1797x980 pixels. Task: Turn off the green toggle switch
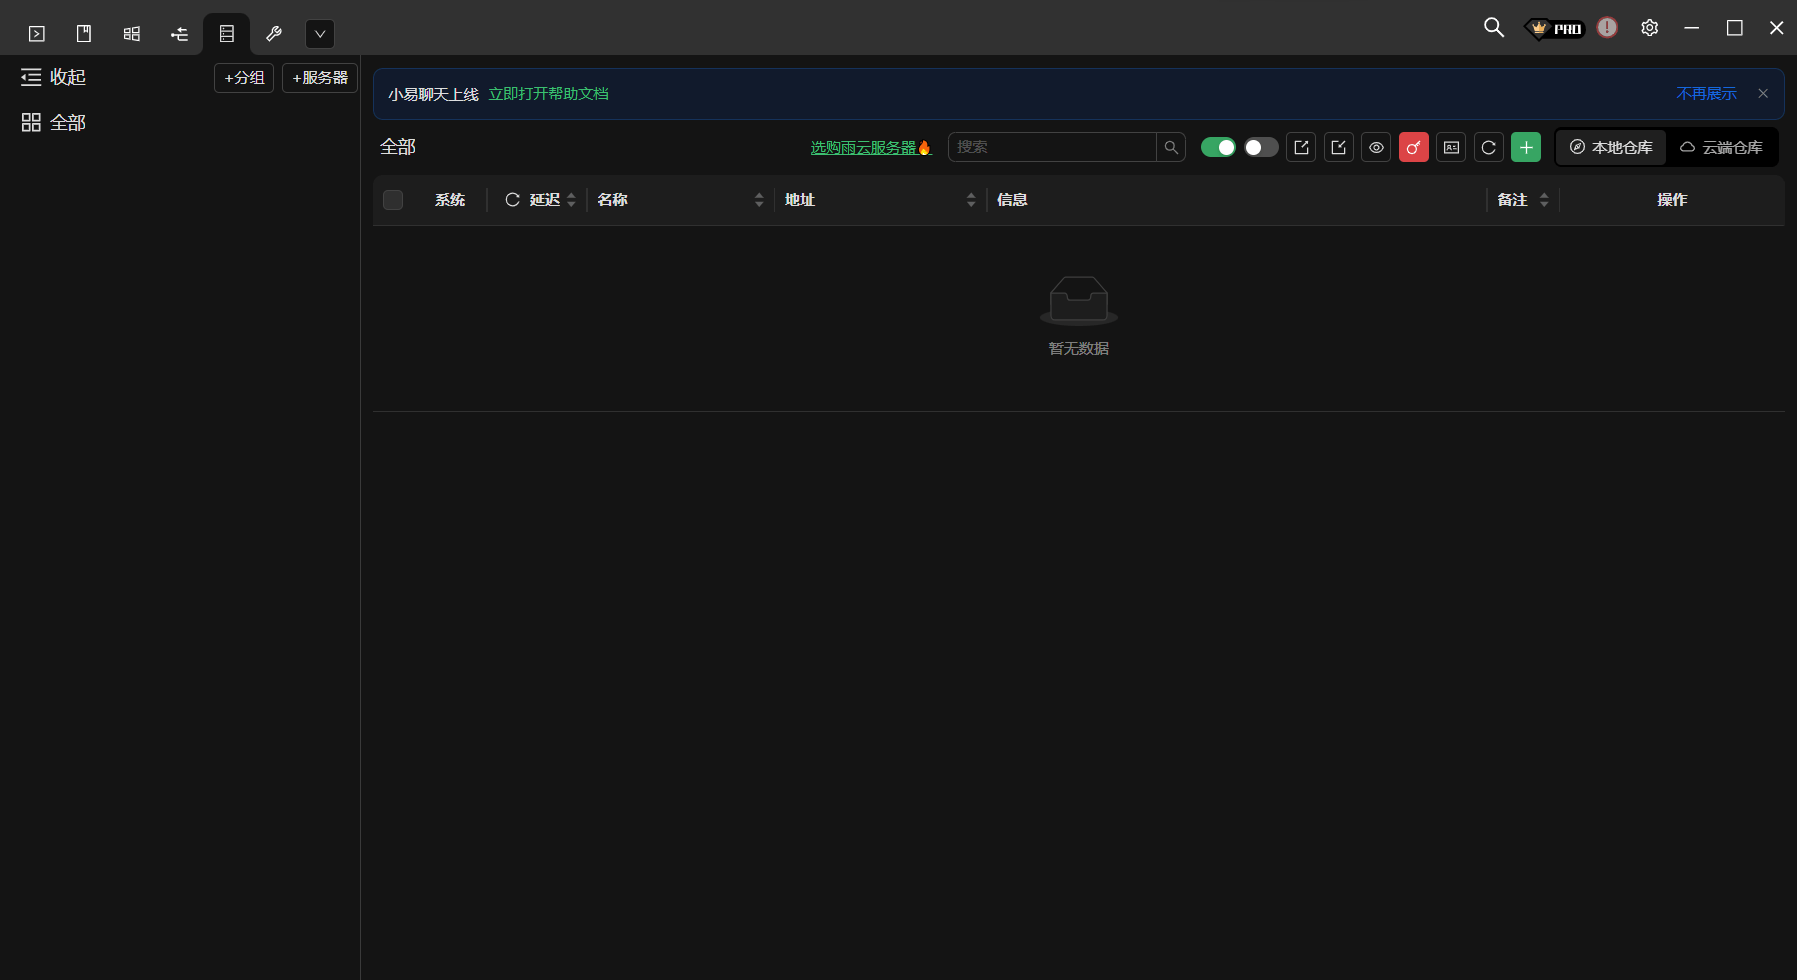point(1218,148)
